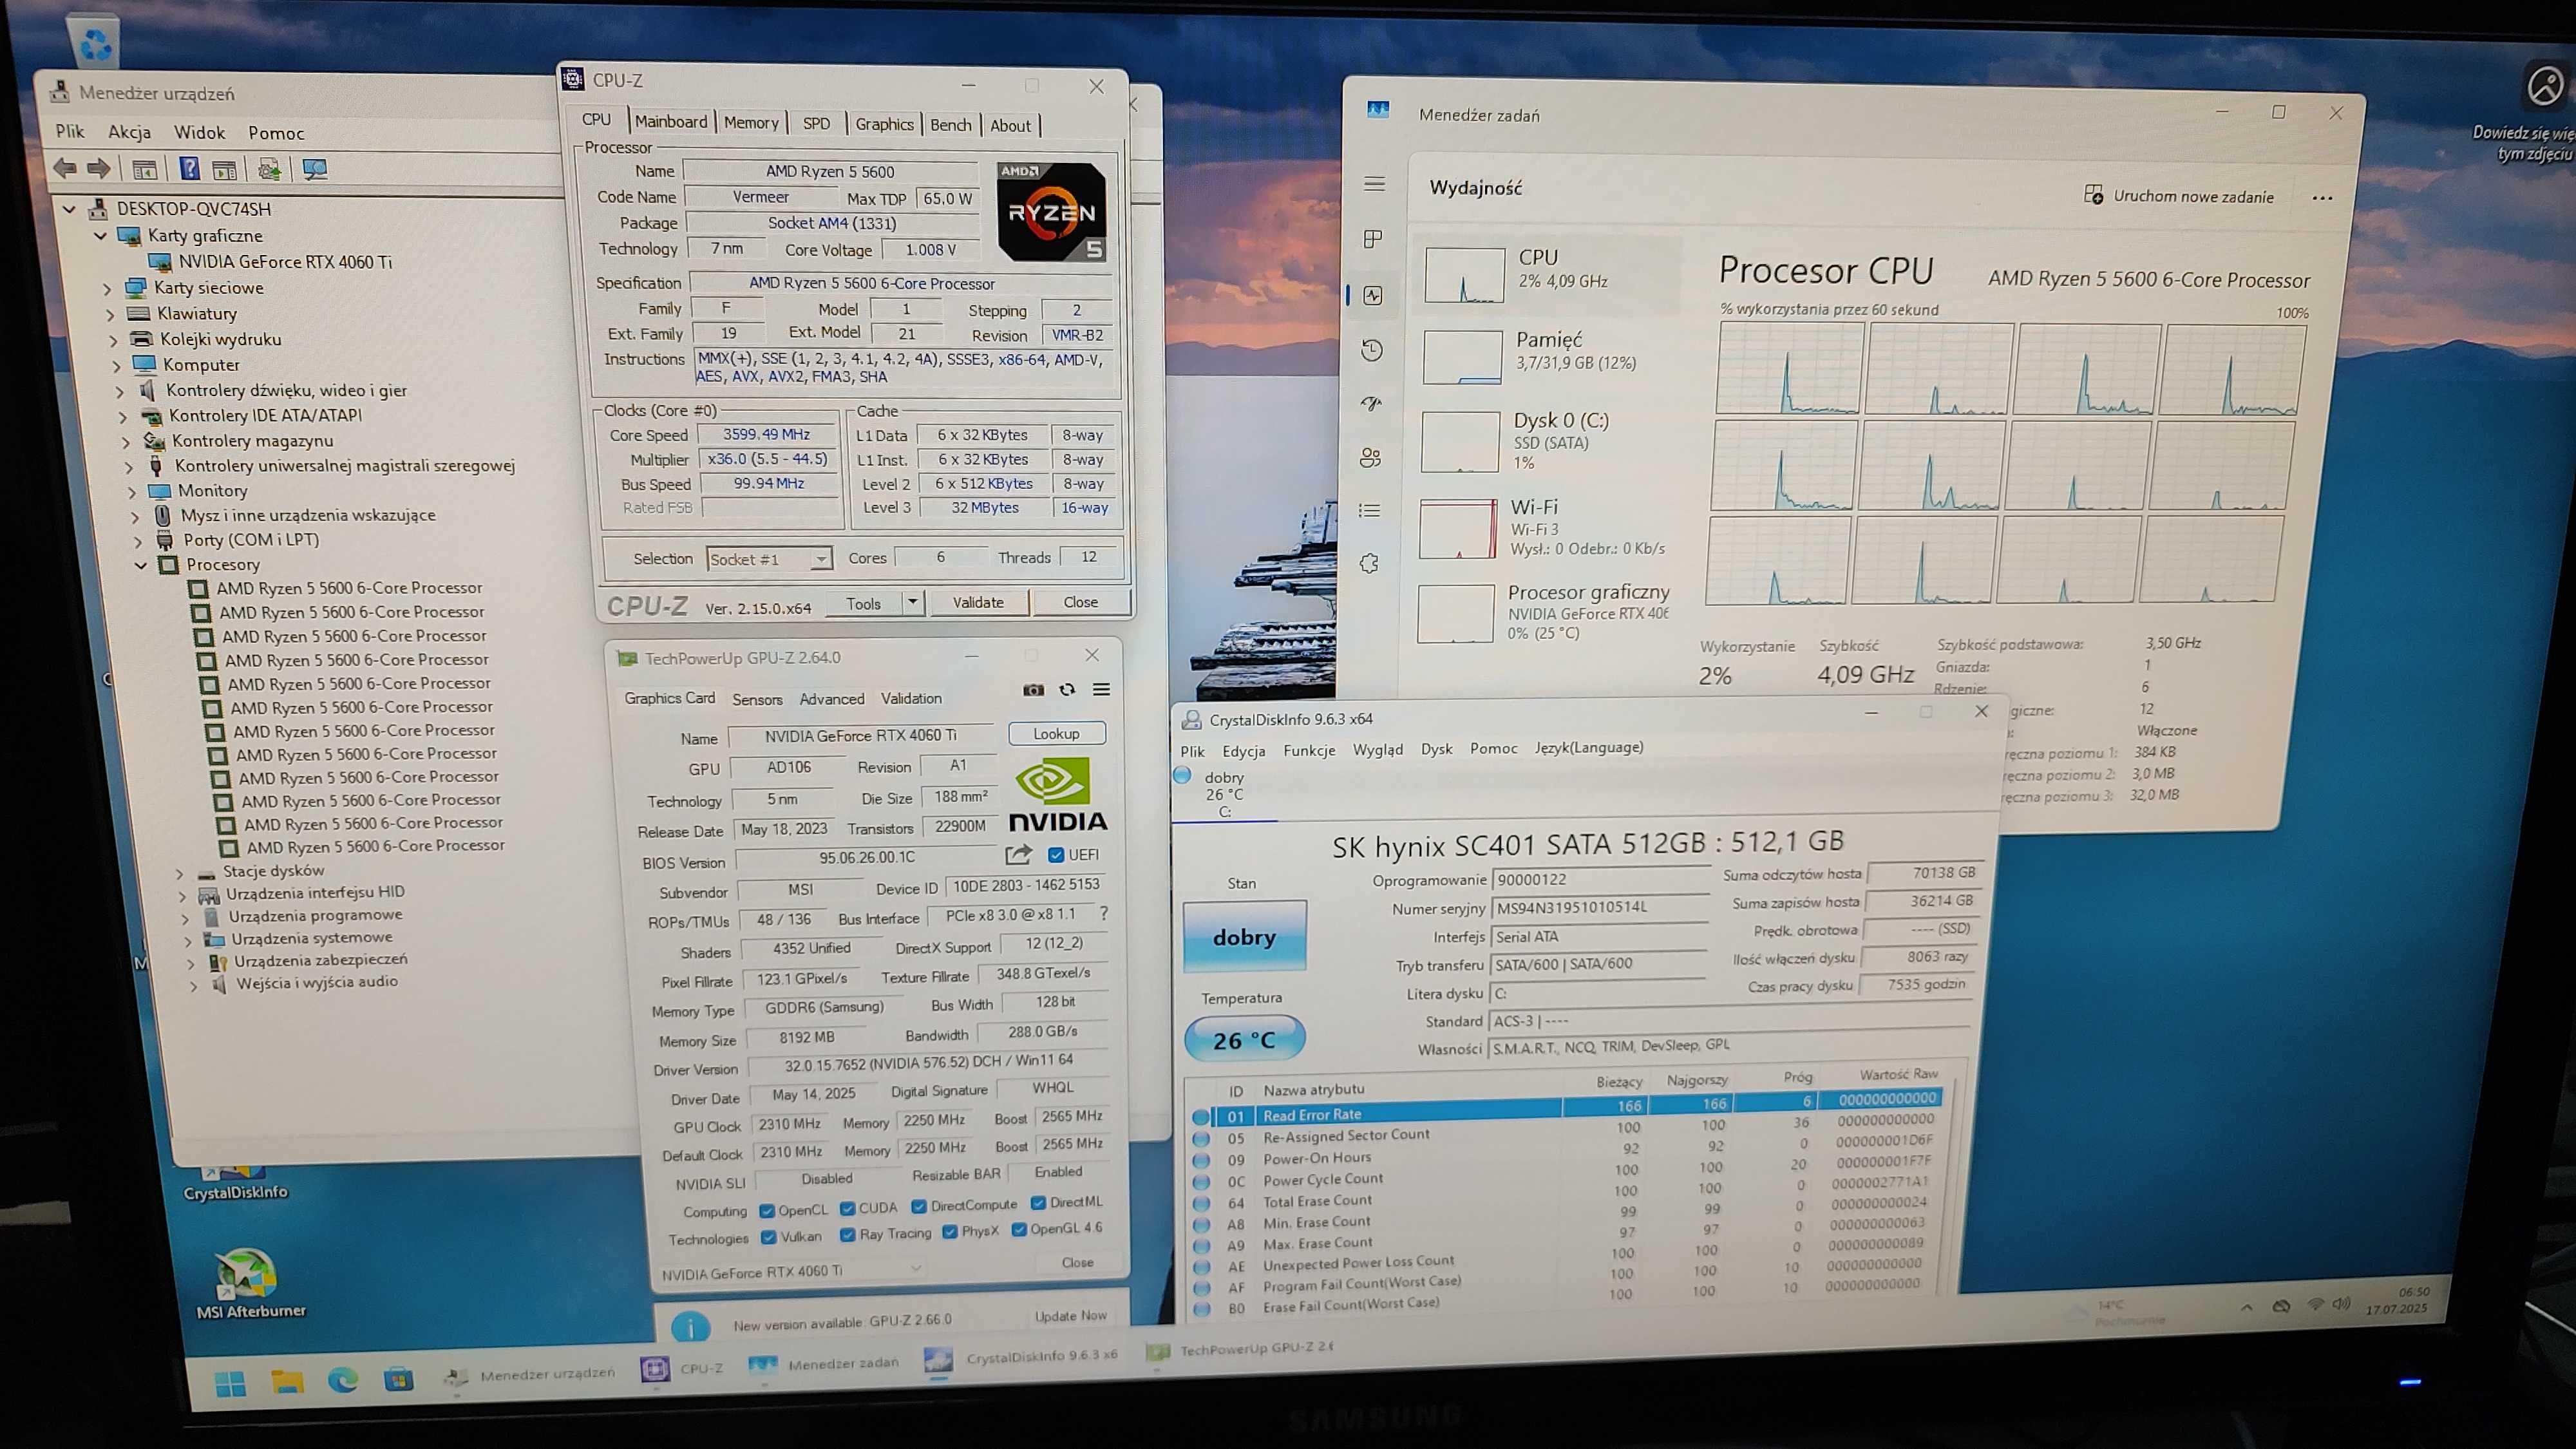2576x1449 pixels.
Task: Open Startup apps icon in Task Manager sidebar
Action: click(1371, 403)
